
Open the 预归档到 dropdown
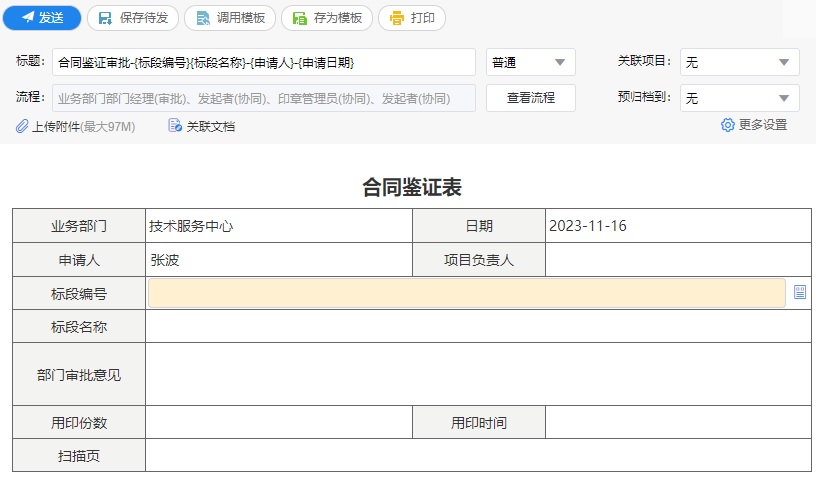pos(739,98)
